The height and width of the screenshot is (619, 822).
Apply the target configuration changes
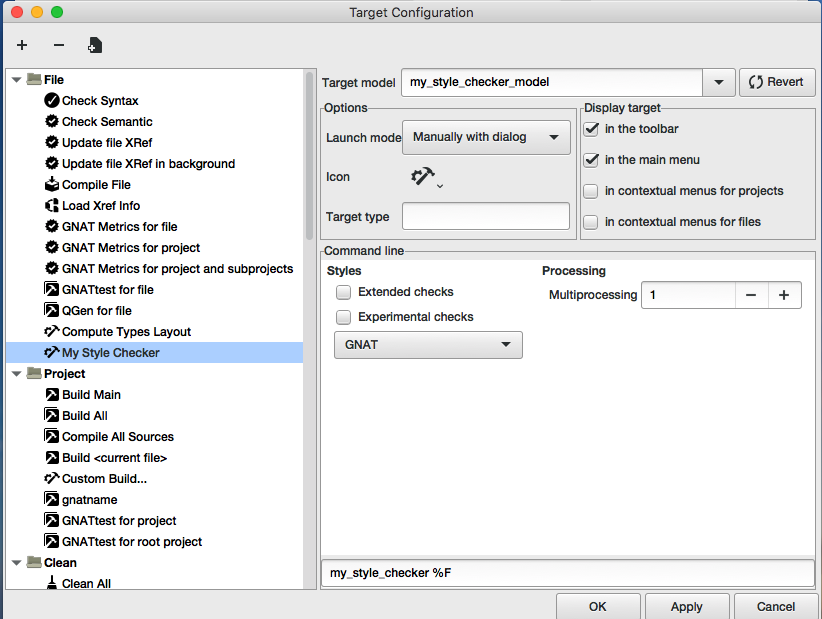[687, 606]
